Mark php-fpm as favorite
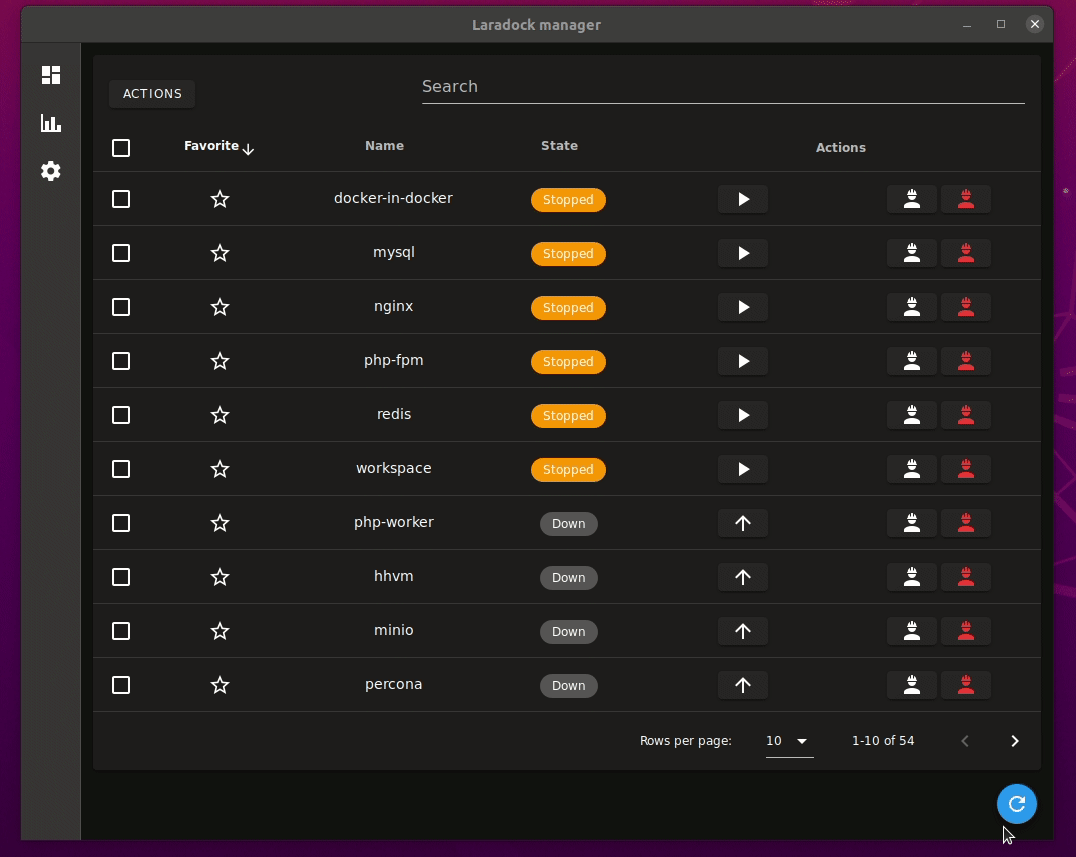This screenshot has height=857, width=1076. pos(220,361)
